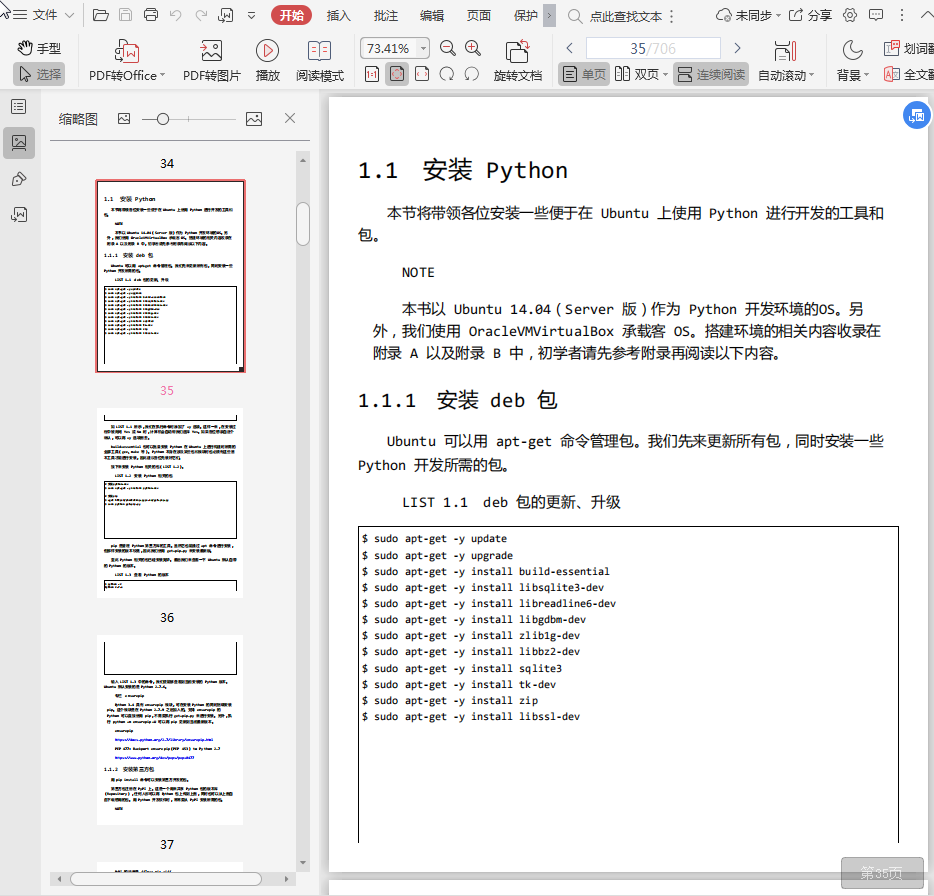This screenshot has height=896, width=934.
Task: Enter 阅读模式 reading mode
Action: (x=320, y=60)
